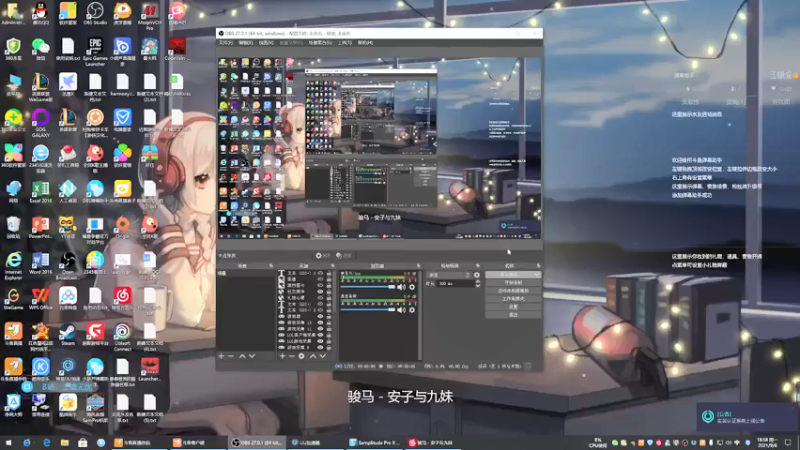Viewport: 800px width, 450px height.
Task: Open the Internet Explorer desktop icon
Action: 13,265
